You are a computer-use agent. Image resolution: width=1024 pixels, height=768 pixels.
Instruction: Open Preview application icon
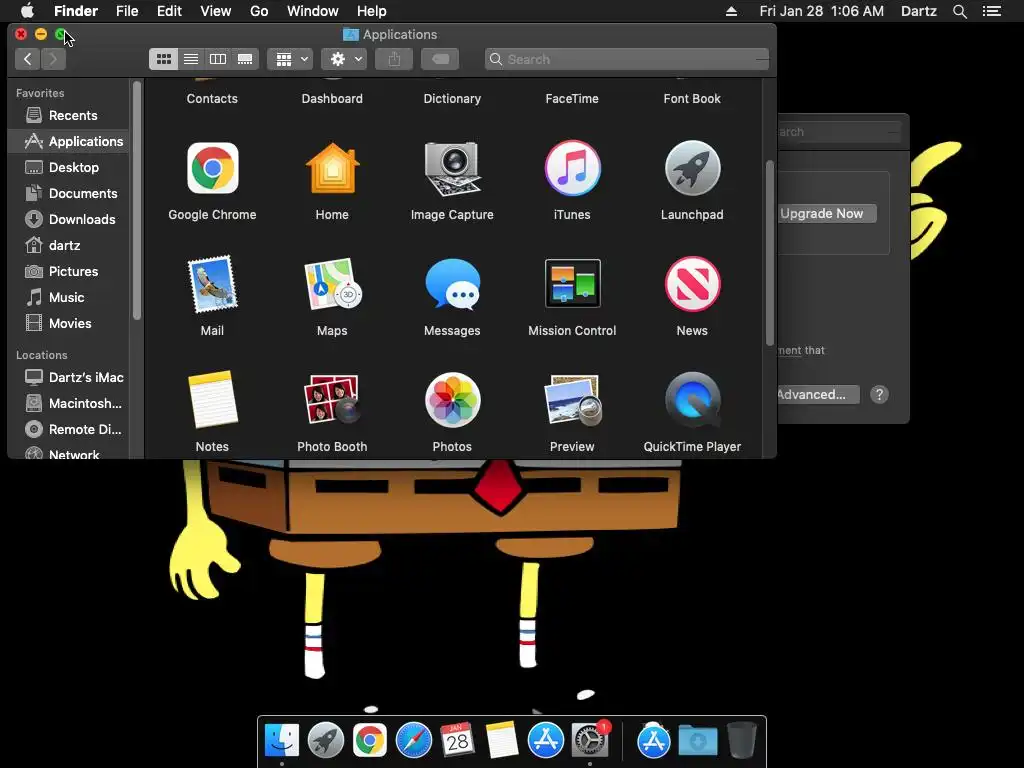tap(572, 400)
